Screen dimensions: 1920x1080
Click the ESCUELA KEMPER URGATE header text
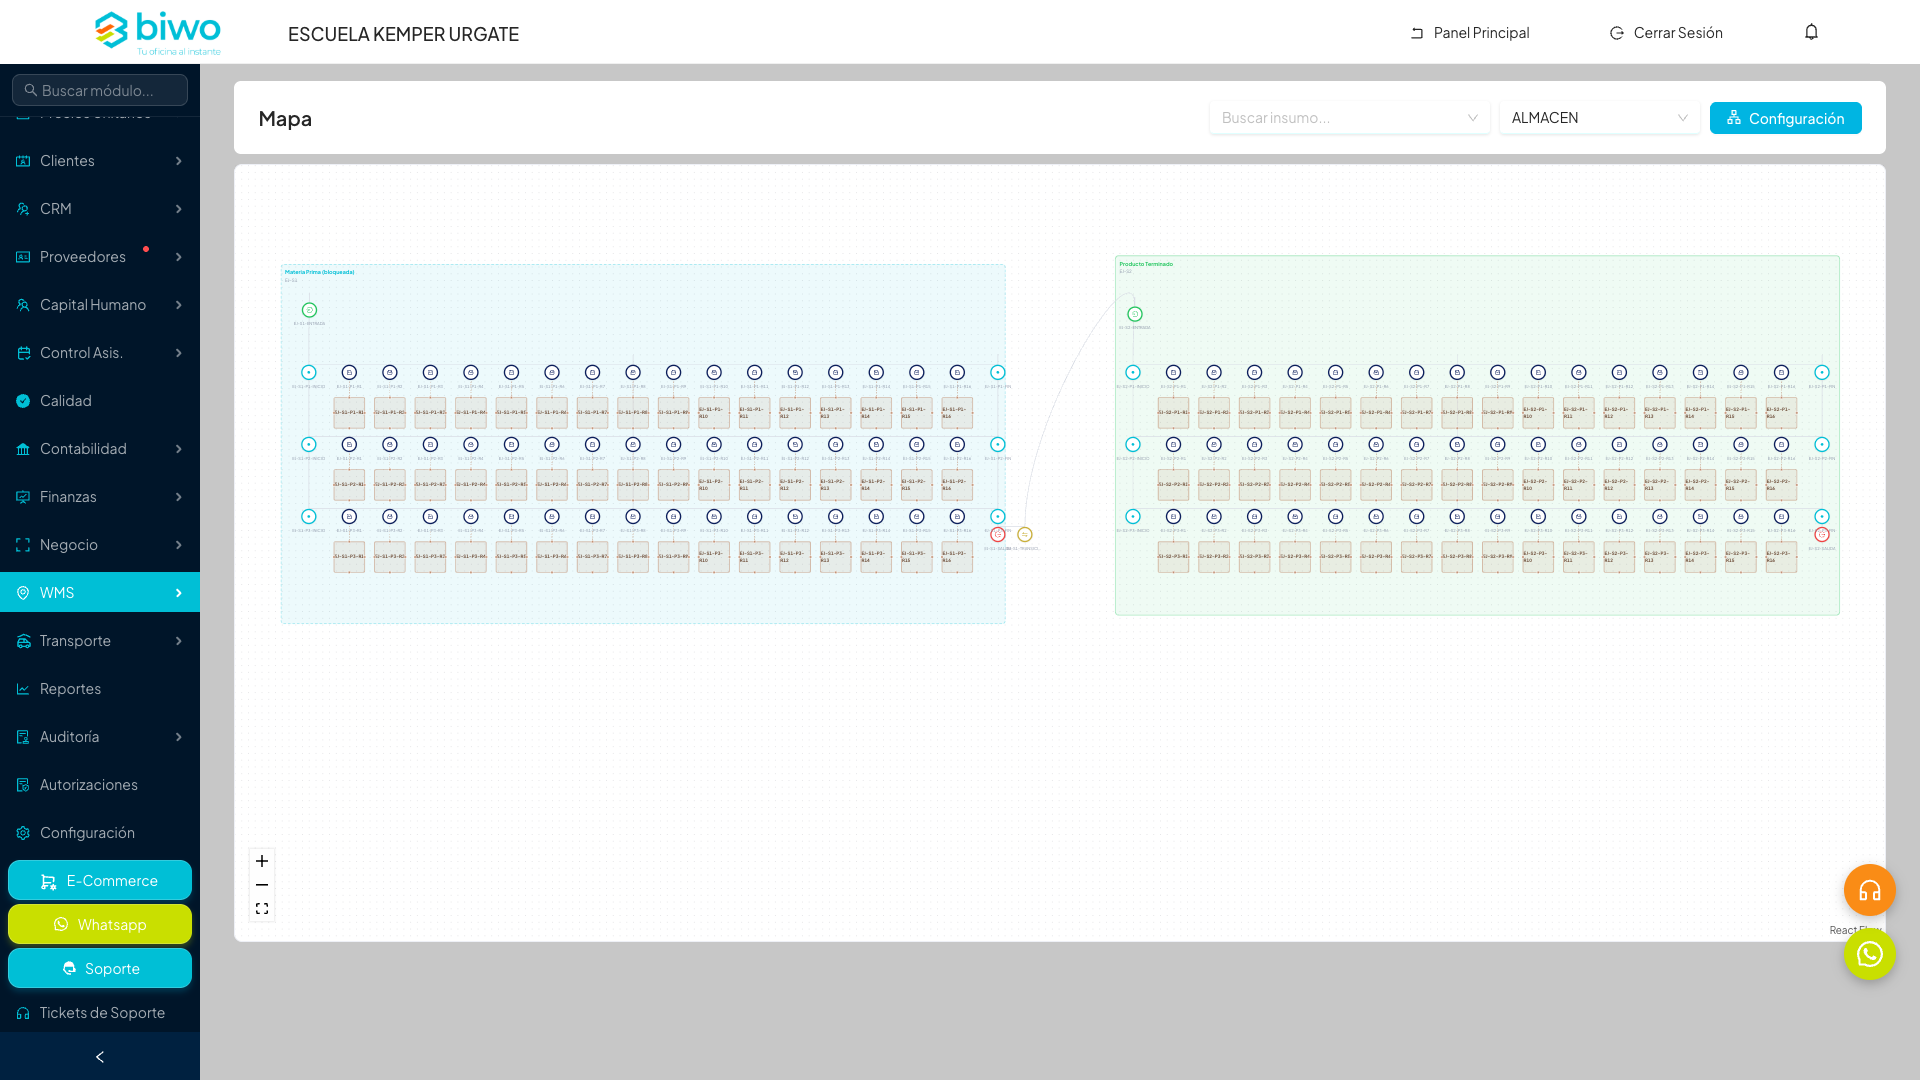click(403, 34)
